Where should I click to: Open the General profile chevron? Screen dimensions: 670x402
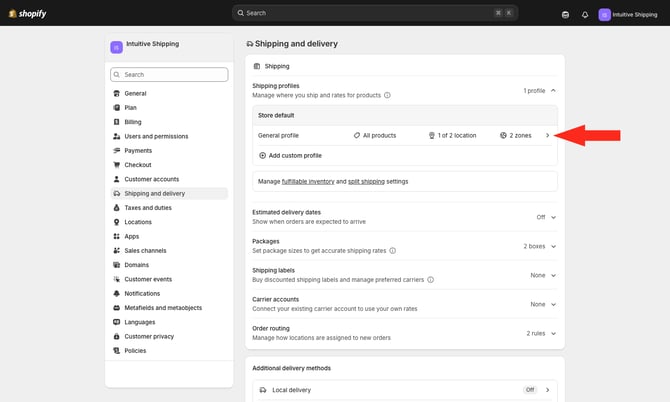tap(547, 135)
